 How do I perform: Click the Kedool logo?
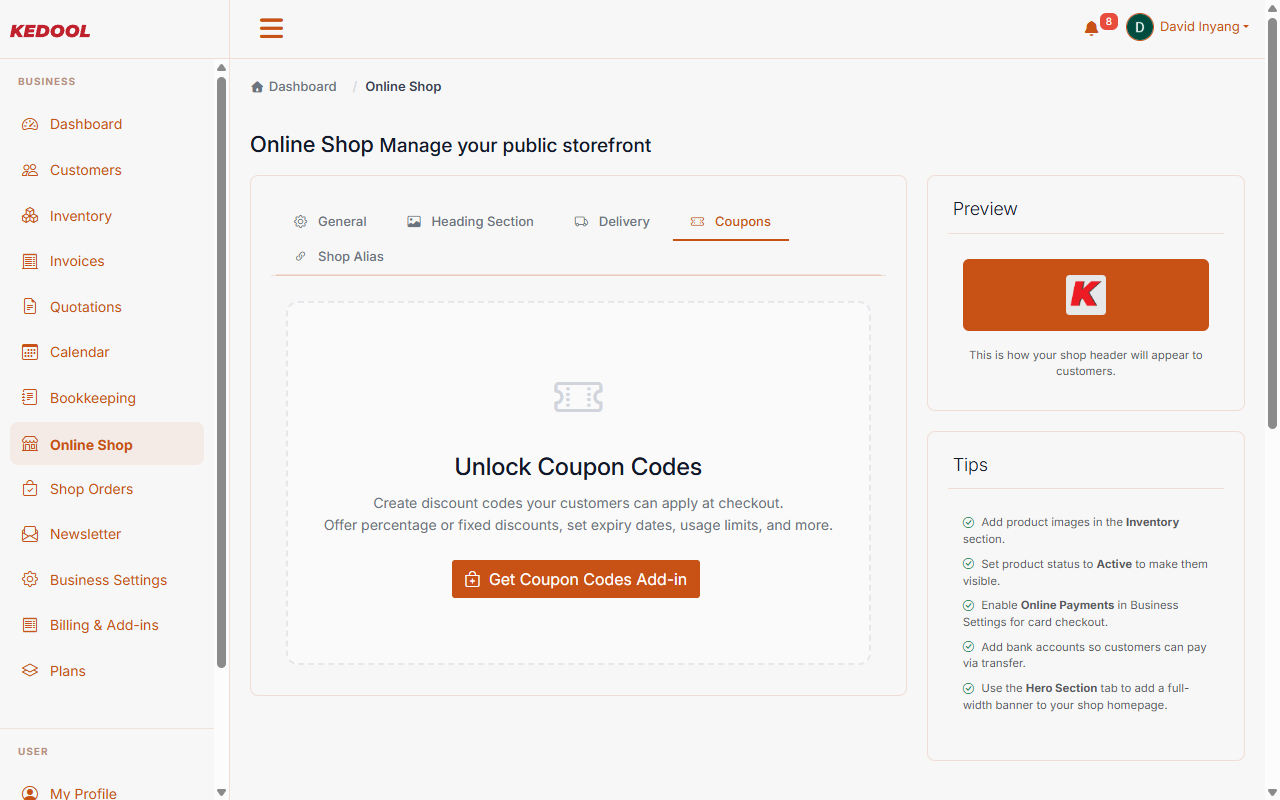point(50,31)
